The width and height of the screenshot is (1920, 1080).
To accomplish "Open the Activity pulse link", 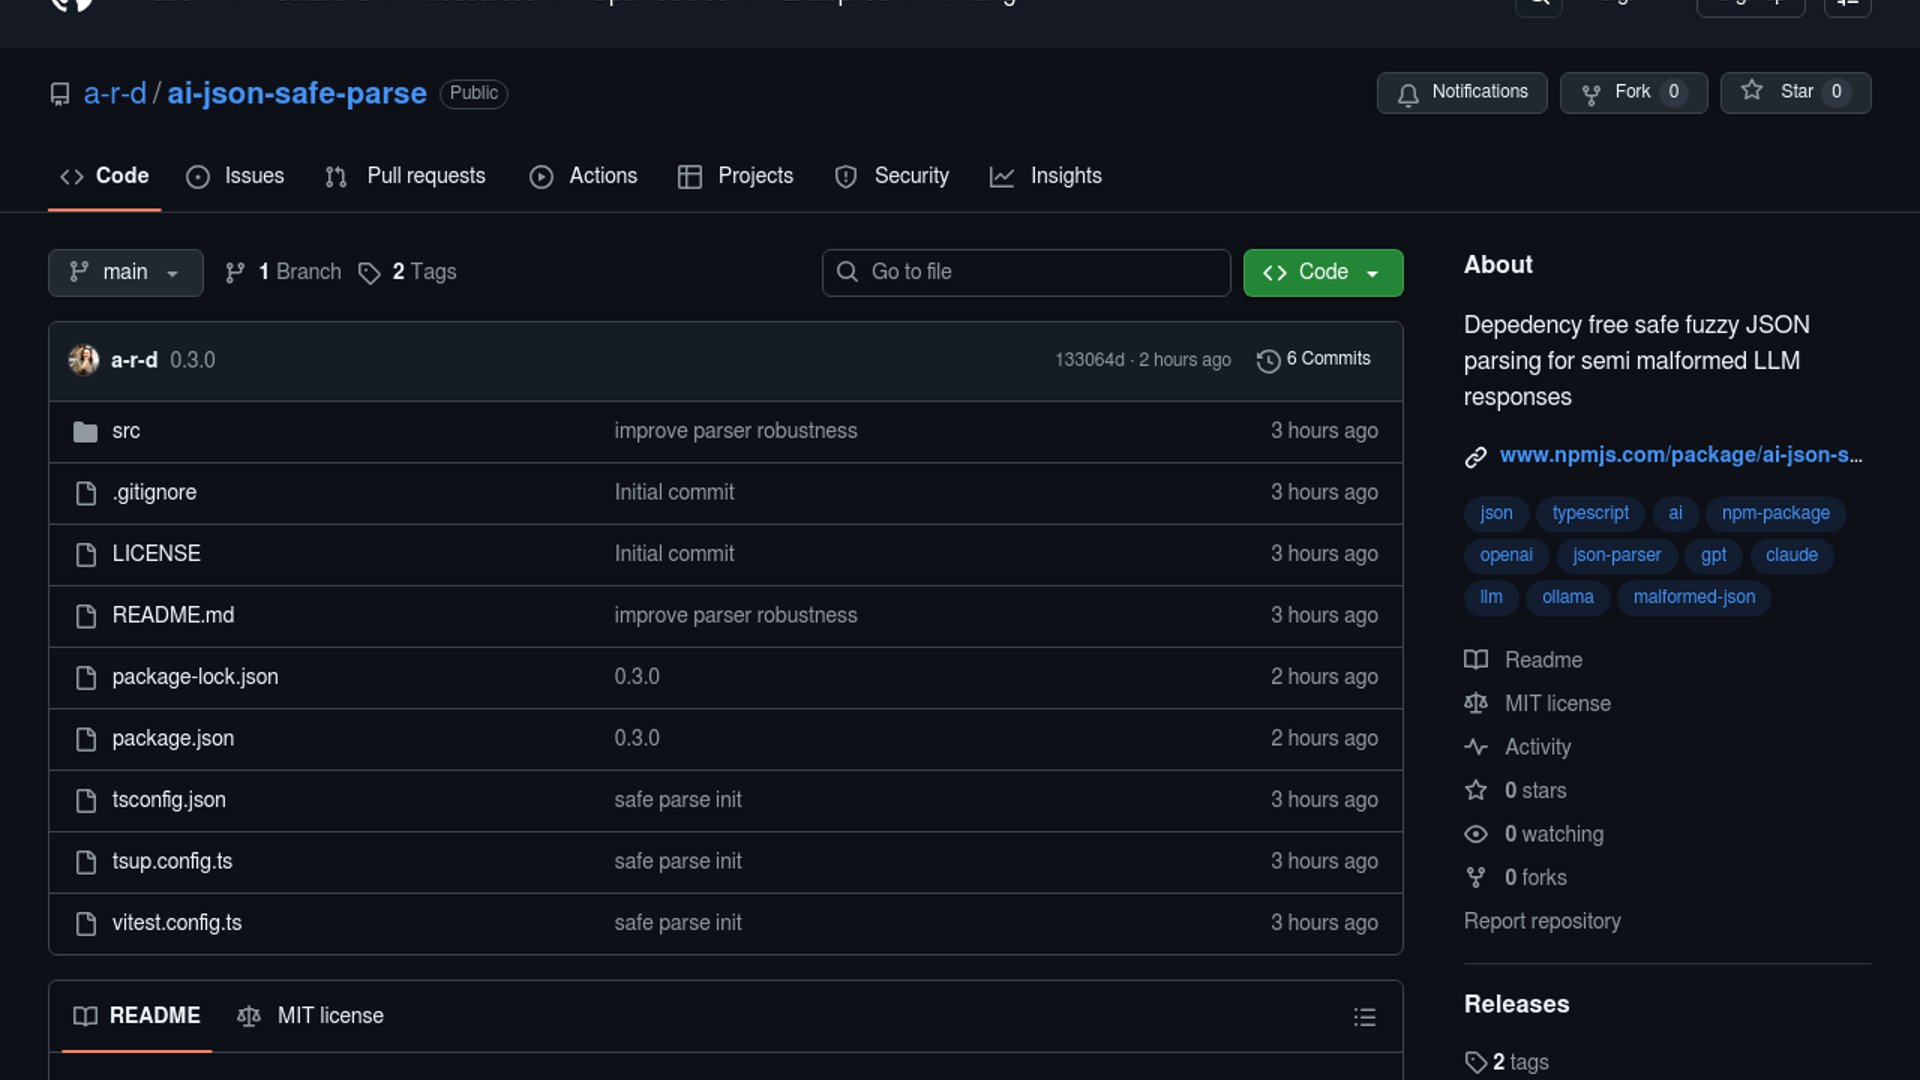I will coord(1537,747).
